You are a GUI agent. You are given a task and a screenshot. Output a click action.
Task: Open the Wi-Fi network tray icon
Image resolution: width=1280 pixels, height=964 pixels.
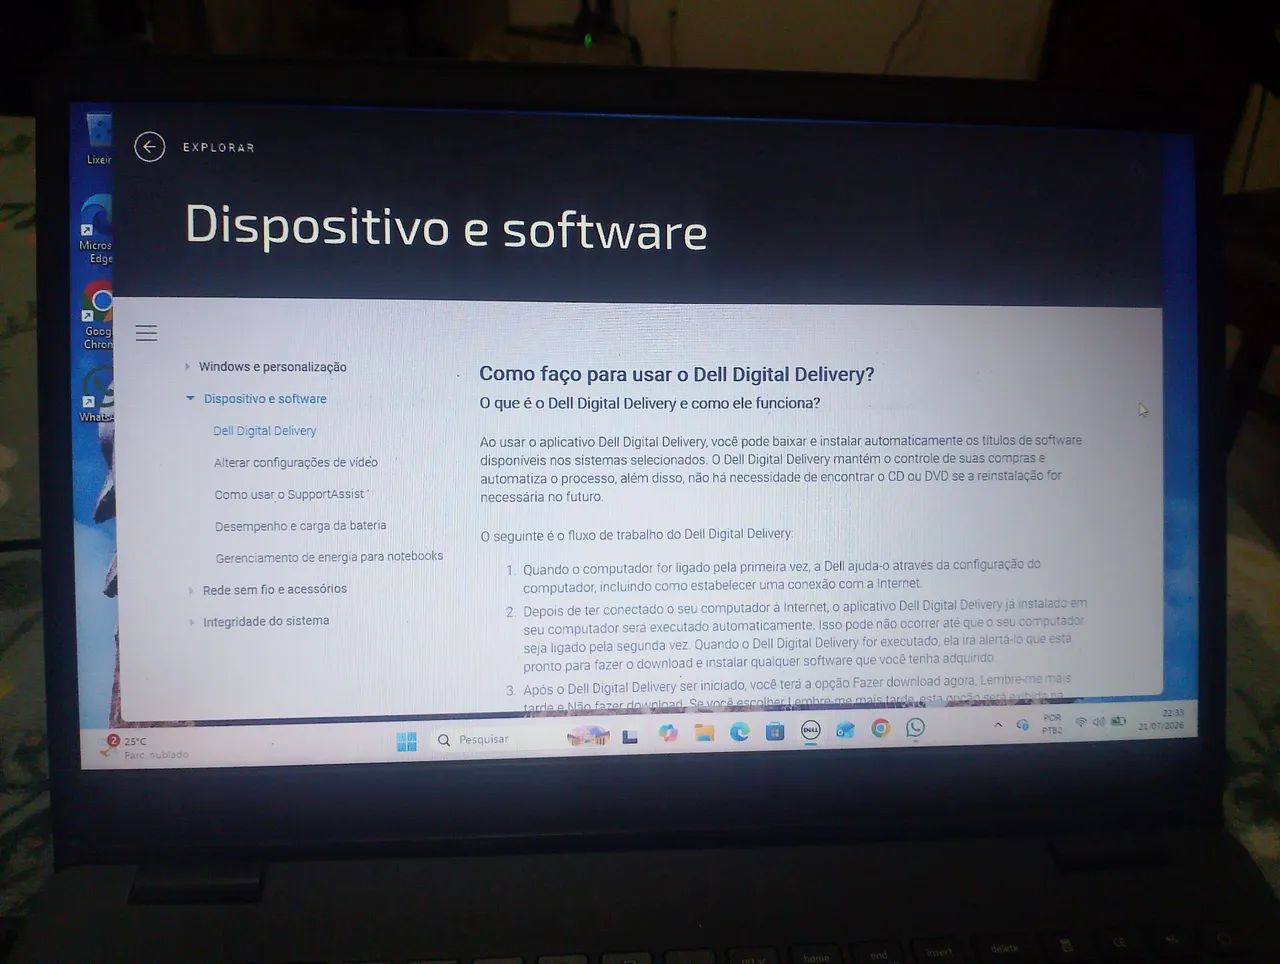[1081, 722]
